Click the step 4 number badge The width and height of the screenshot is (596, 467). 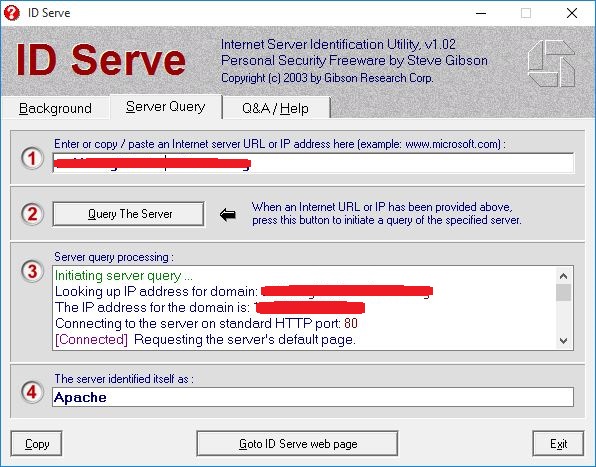[x=32, y=392]
